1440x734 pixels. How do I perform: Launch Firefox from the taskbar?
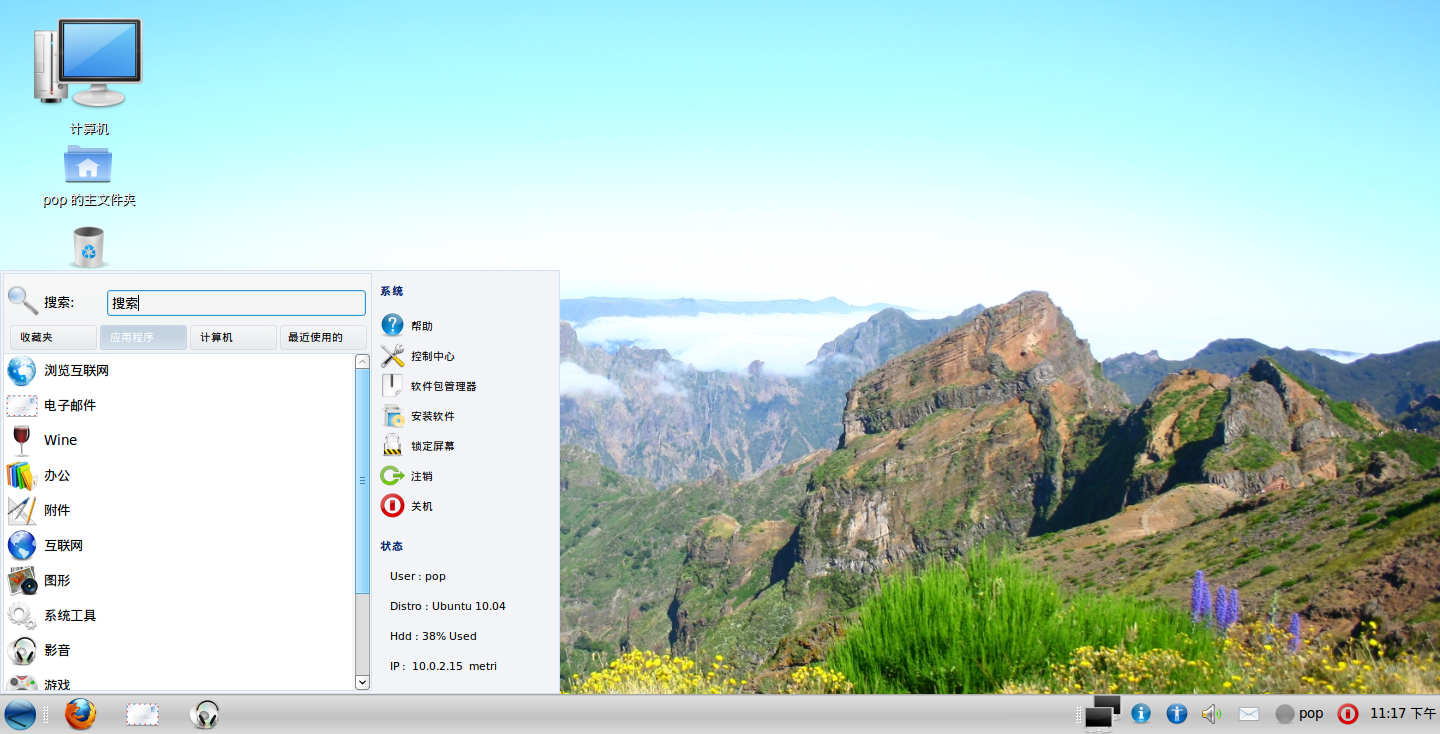pos(81,714)
